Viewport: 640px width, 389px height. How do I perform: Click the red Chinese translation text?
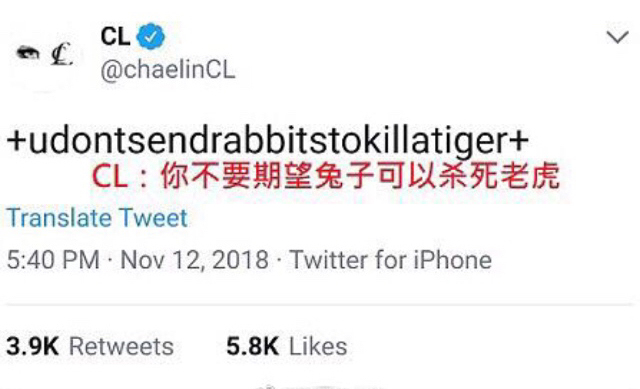coord(360,176)
